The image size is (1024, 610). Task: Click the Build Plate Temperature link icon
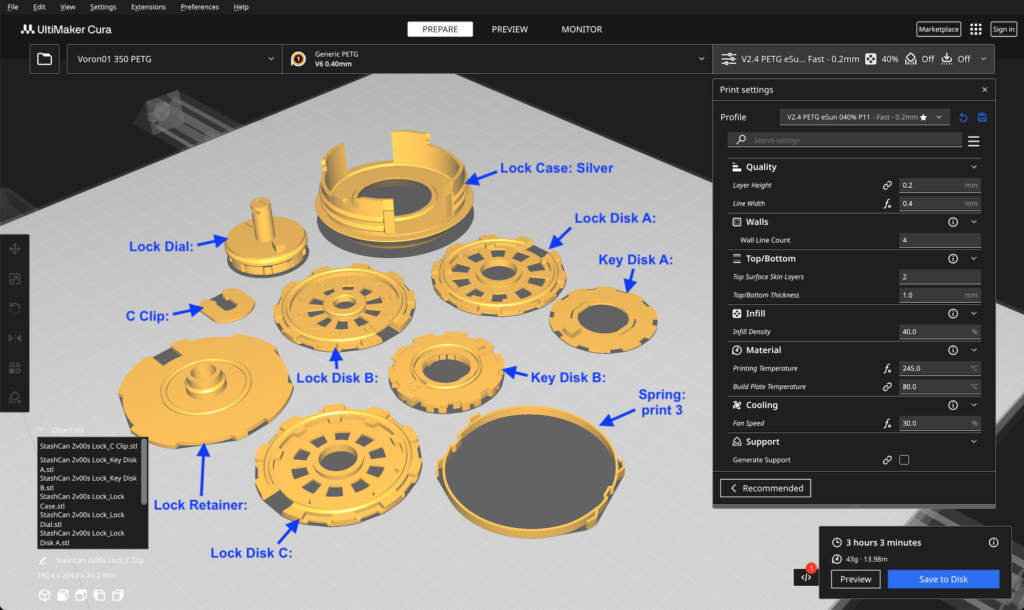tap(888, 387)
